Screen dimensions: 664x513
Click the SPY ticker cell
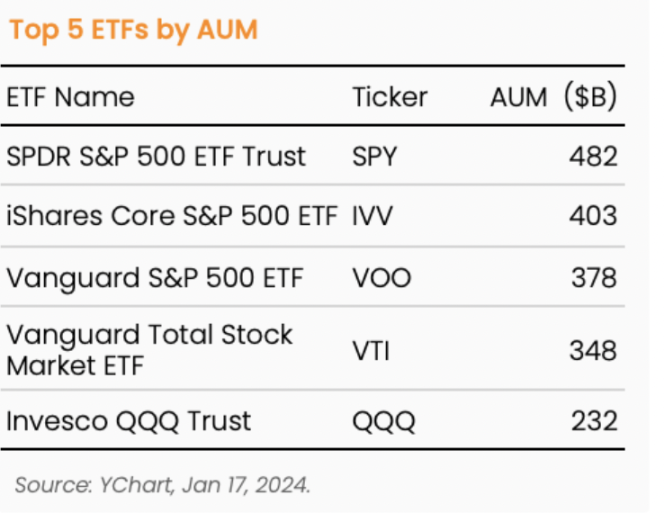click(375, 156)
